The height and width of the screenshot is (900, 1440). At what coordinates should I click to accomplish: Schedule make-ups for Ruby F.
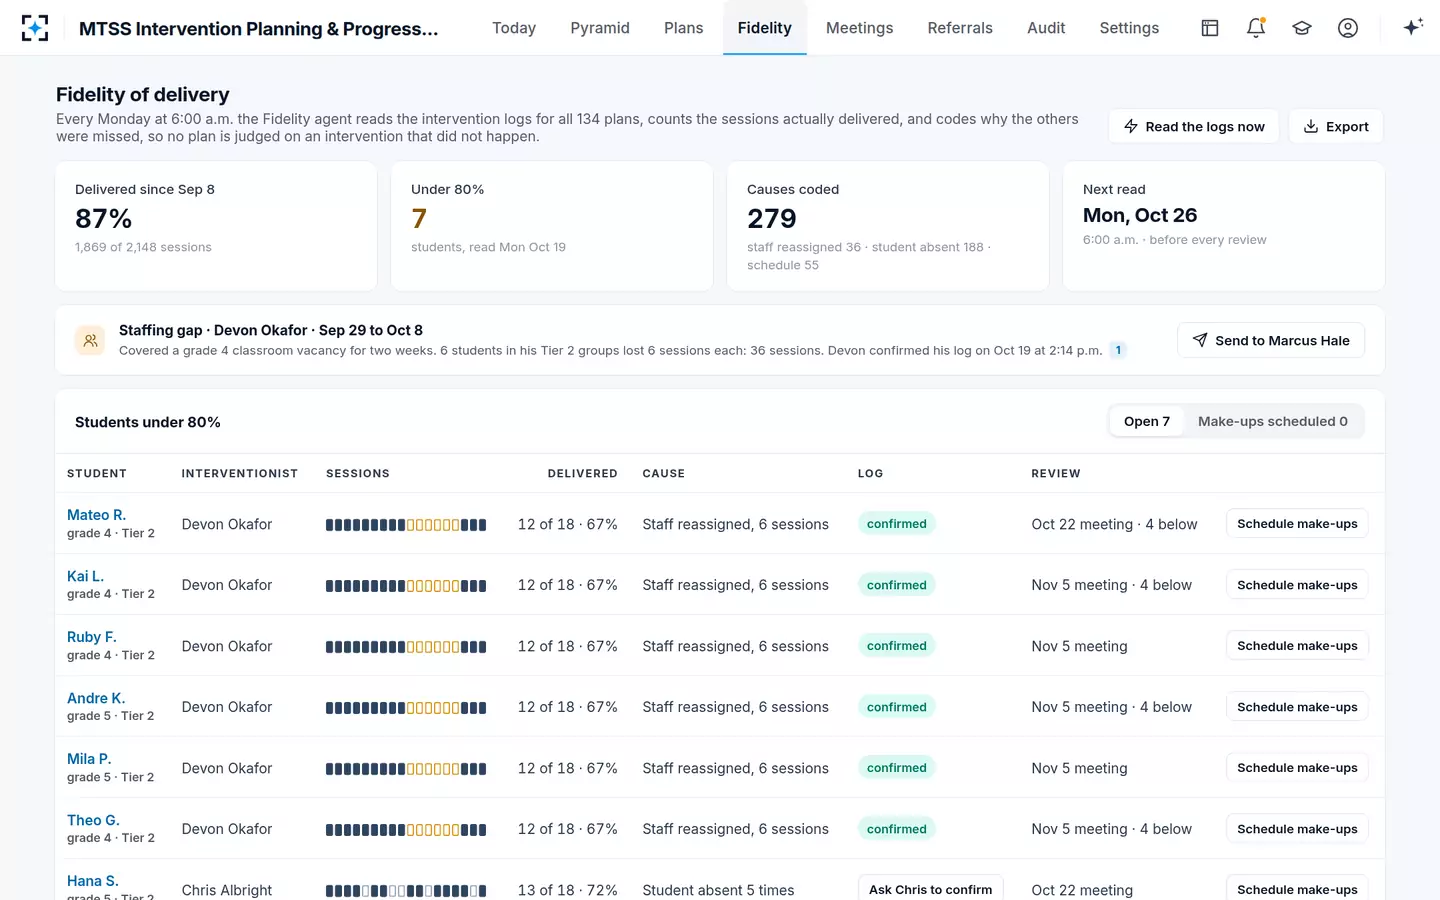pos(1297,646)
